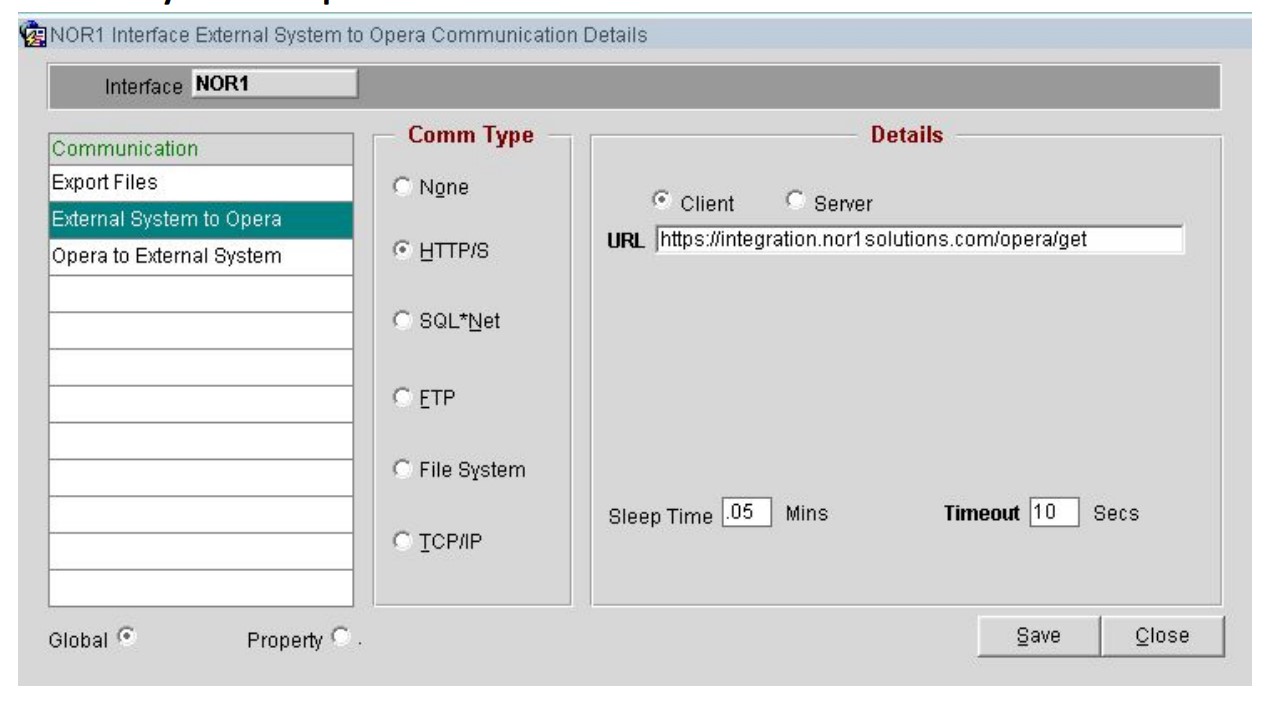Click the Communication list header
Screen dimensions: 1268x704
[201, 149]
